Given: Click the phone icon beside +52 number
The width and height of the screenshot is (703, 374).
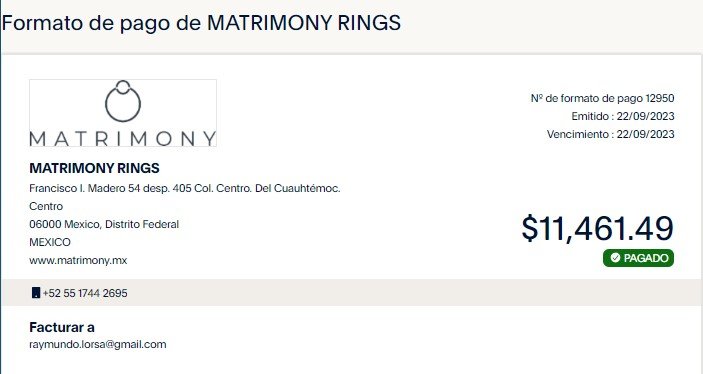Looking at the screenshot, I should tap(36, 293).
